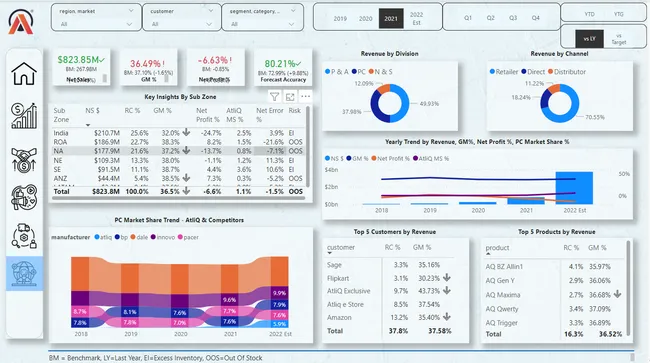The height and width of the screenshot is (363, 650).
Task: Select the AtliQ Exclusive customer row
Action: click(390, 291)
